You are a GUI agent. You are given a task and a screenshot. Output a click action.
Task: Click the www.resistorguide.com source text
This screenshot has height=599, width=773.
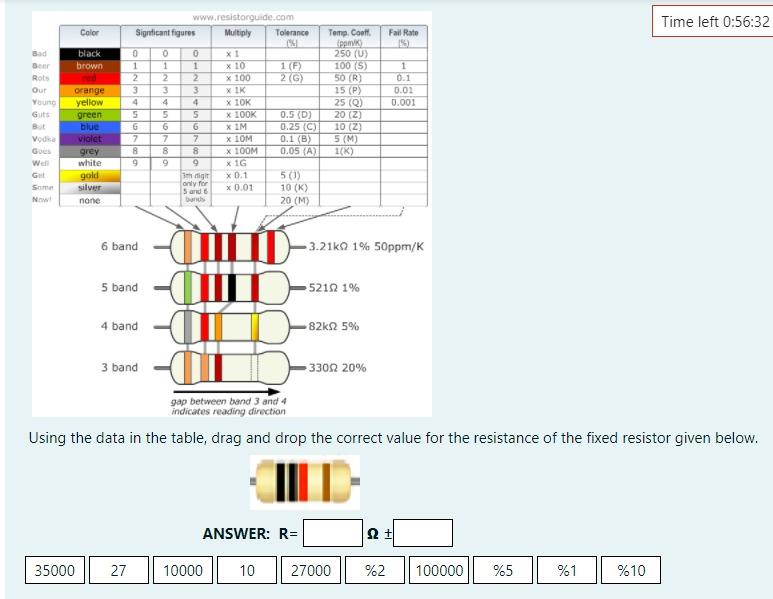tap(243, 17)
